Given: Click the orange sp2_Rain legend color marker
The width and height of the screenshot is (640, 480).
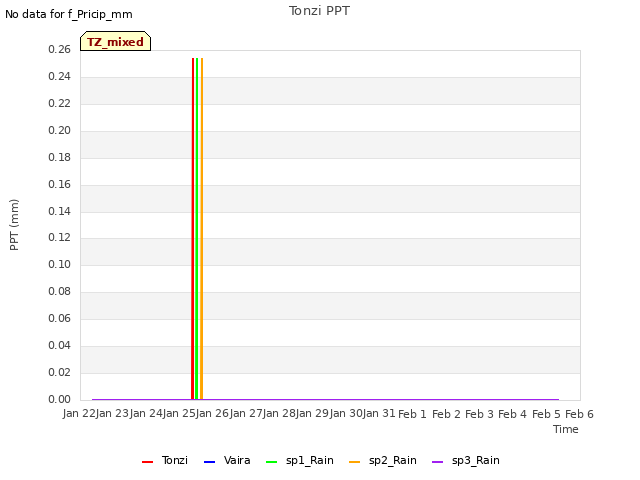Looking at the screenshot, I should (355, 462).
